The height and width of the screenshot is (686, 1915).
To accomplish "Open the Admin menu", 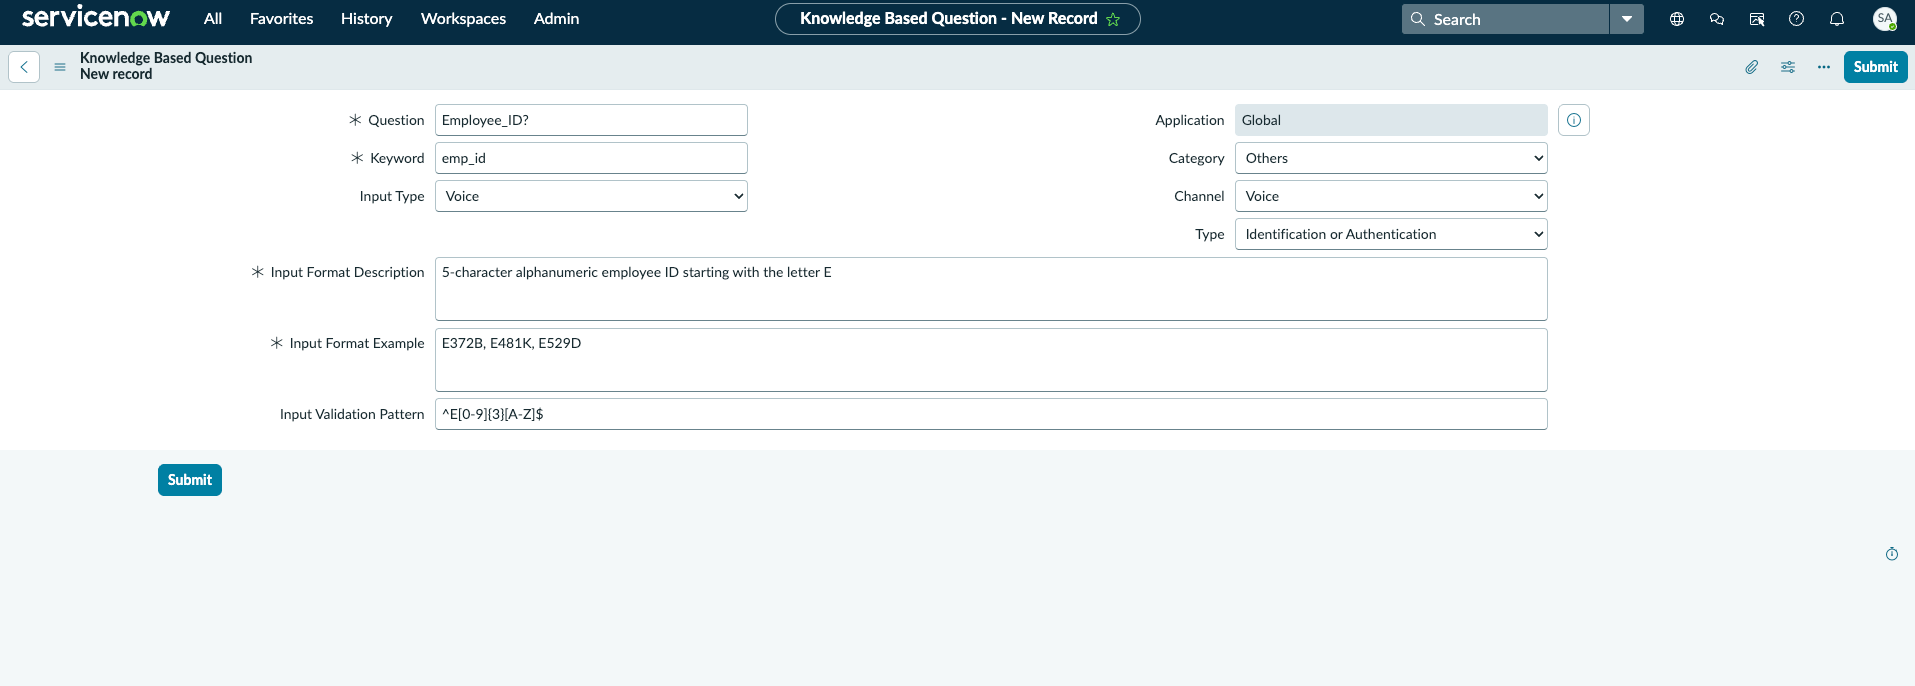I will [x=556, y=19].
